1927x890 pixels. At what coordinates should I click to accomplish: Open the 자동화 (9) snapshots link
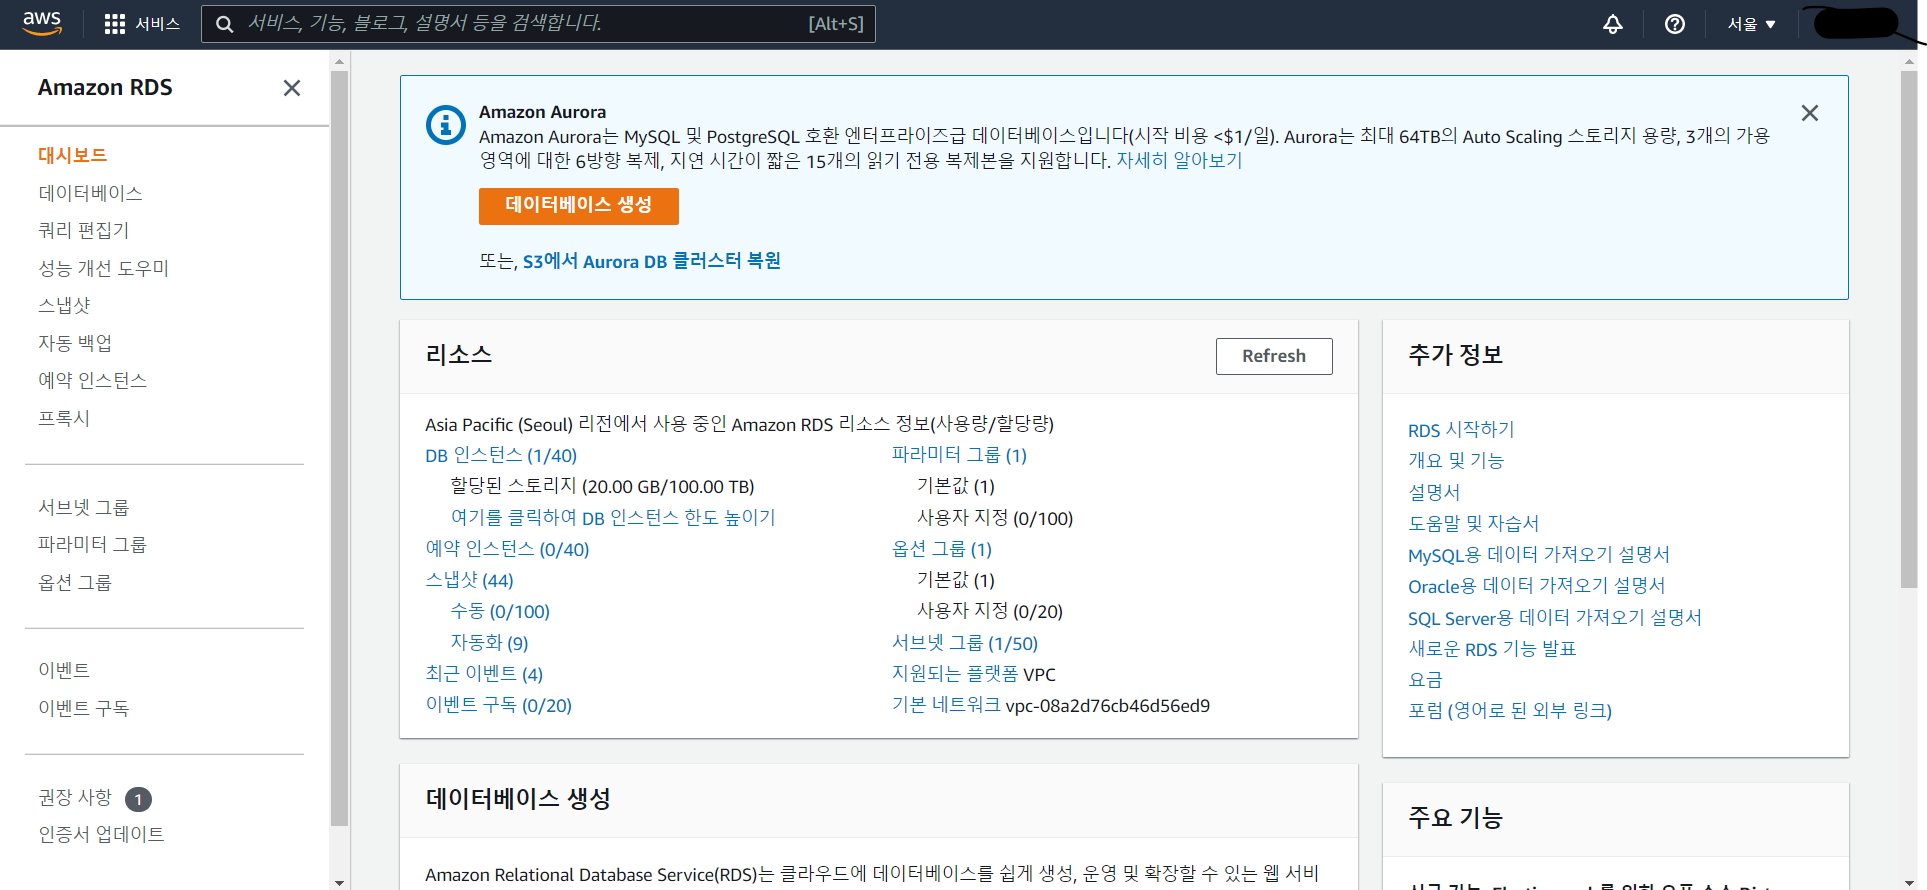[489, 643]
